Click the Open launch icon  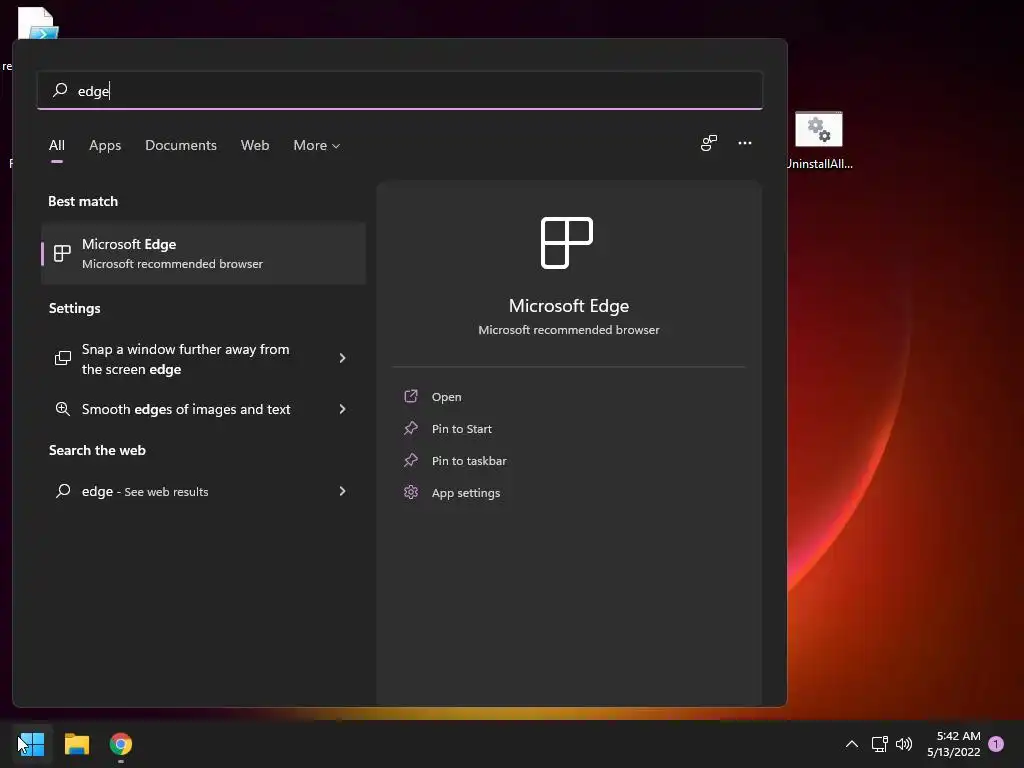(411, 396)
